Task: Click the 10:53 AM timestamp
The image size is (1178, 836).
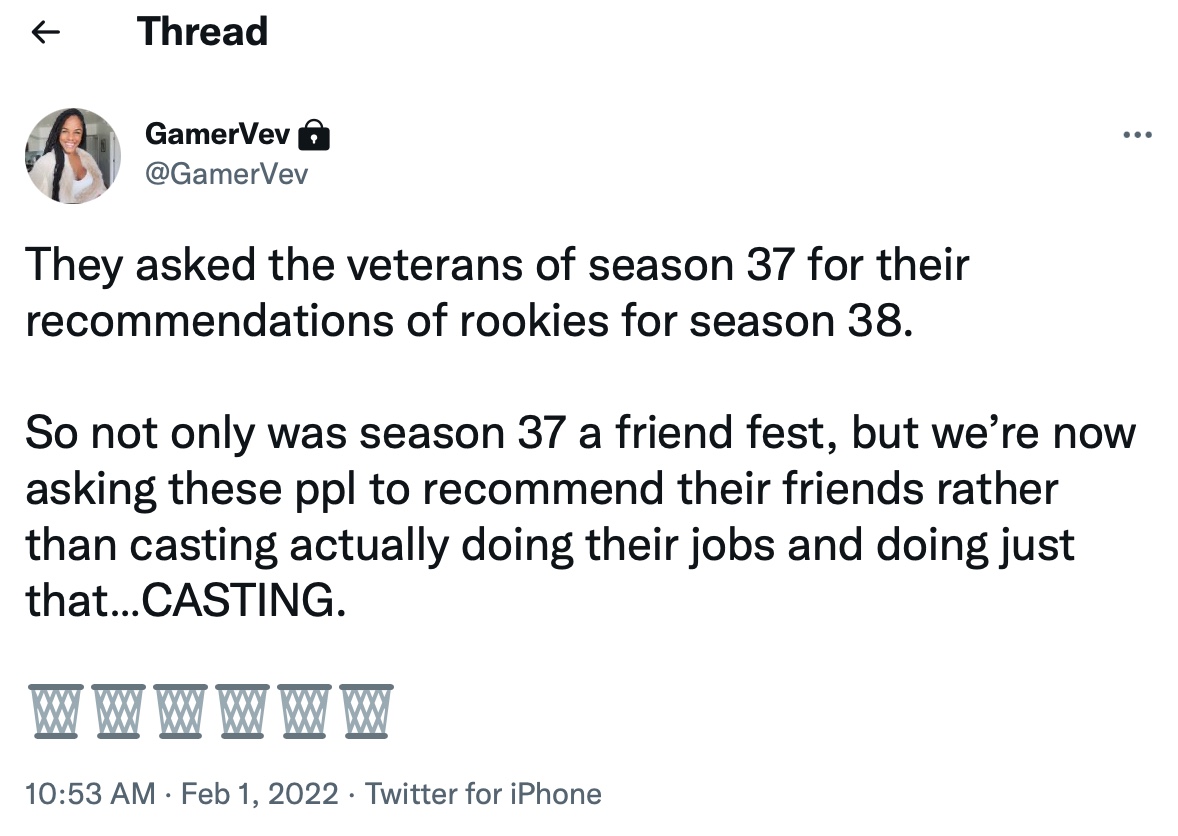Action: point(90,795)
